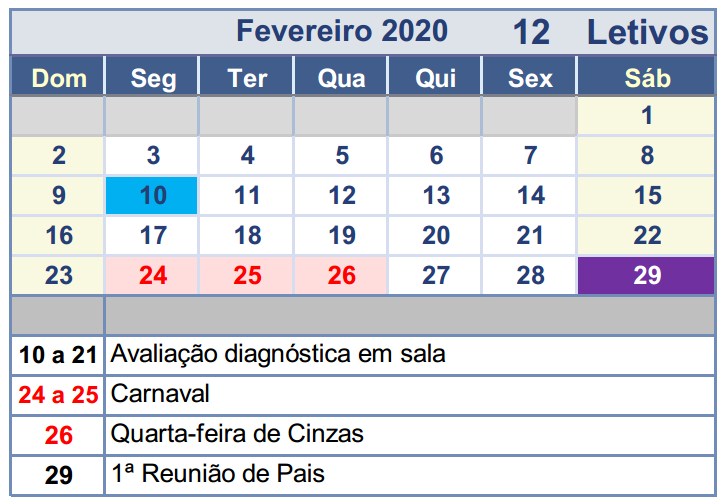Select the Quarta-feira de Cinzas entry

pyautogui.click(x=238, y=434)
